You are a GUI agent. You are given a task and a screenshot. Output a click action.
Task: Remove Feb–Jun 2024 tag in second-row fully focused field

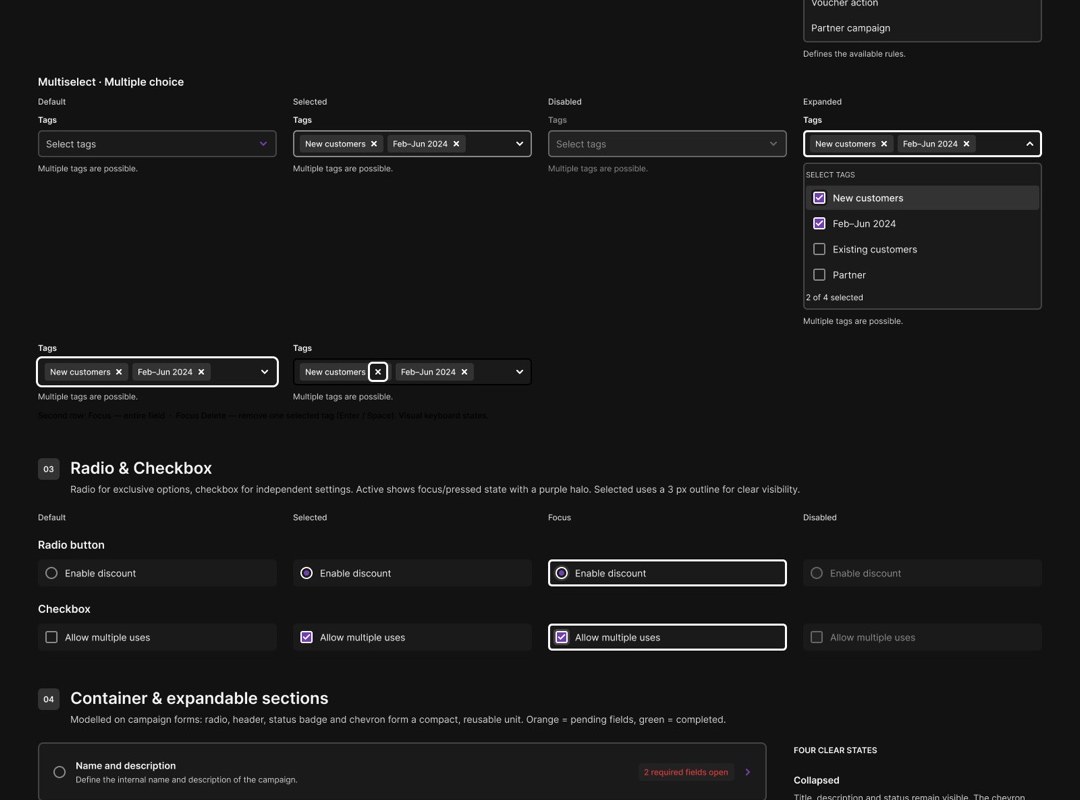(x=201, y=372)
